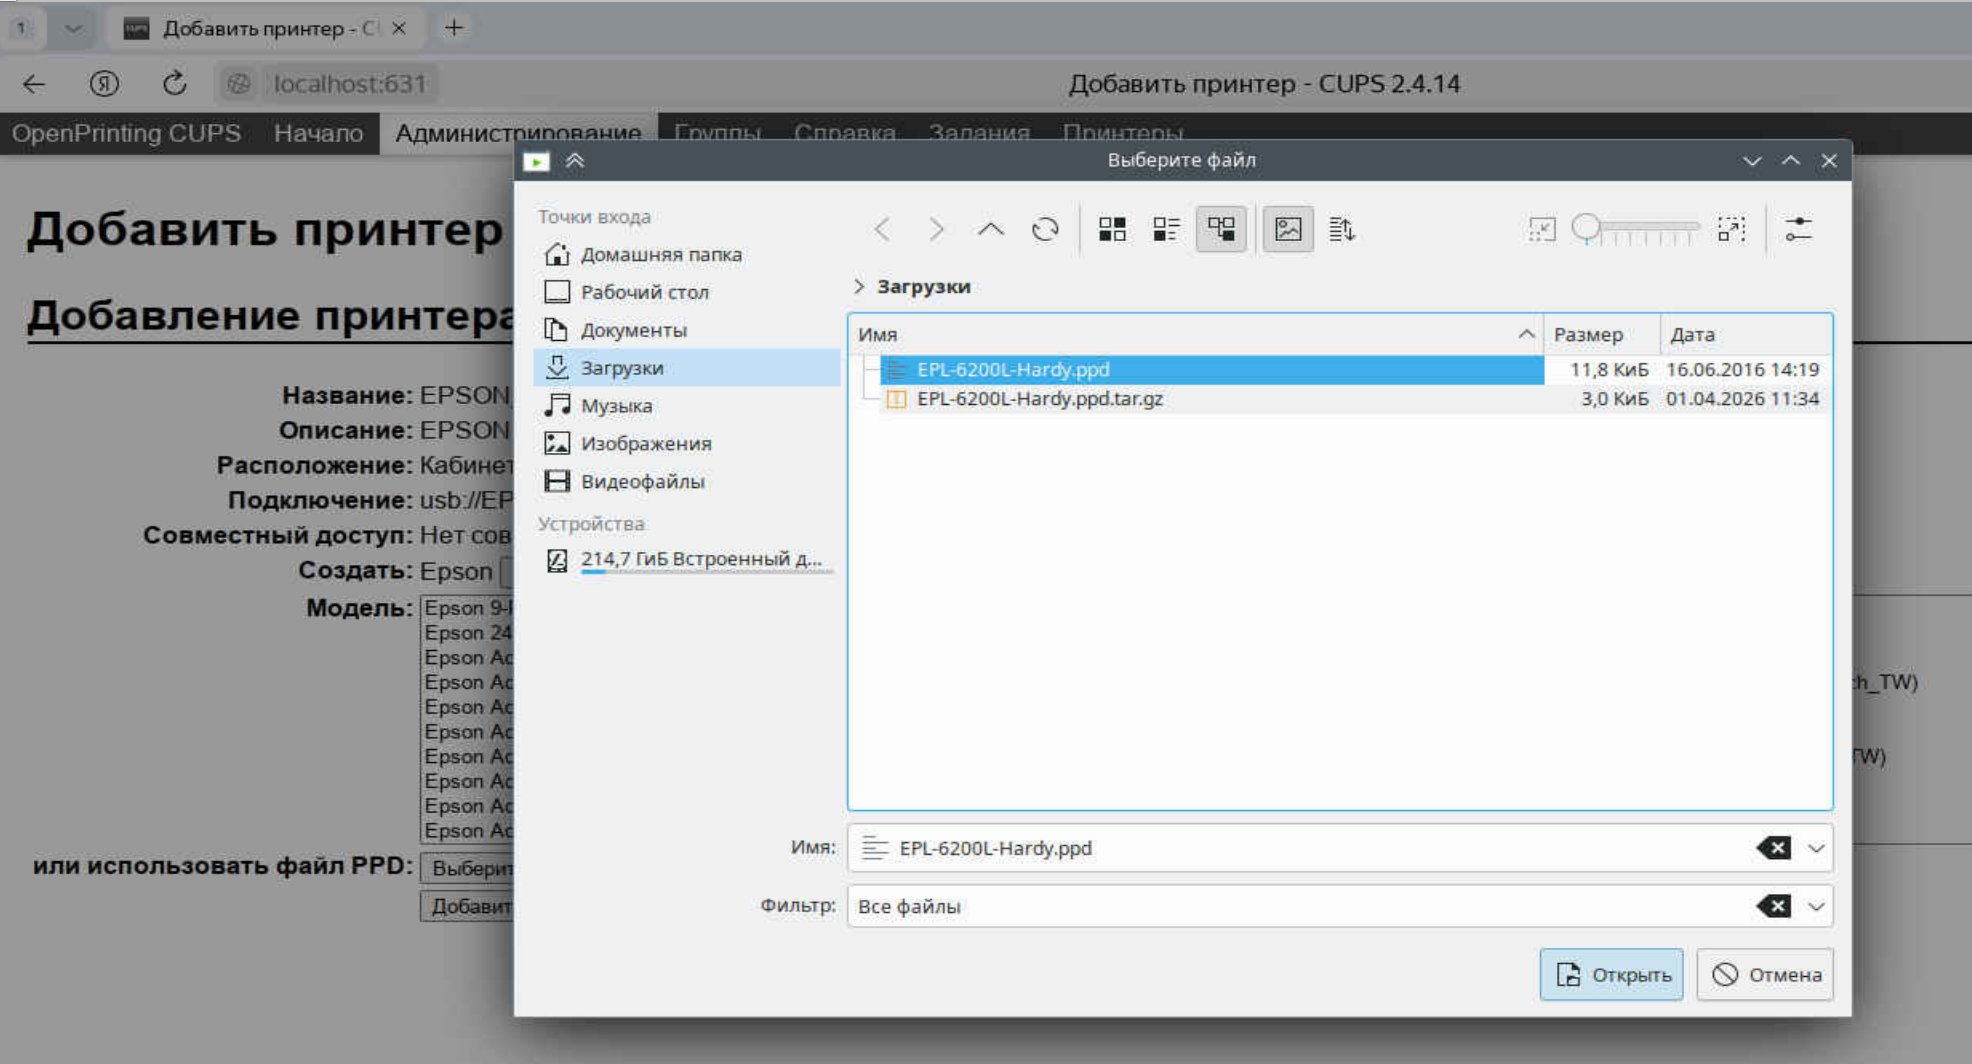1972x1064 pixels.
Task: Switch to icons view mode
Action: click(x=1112, y=229)
